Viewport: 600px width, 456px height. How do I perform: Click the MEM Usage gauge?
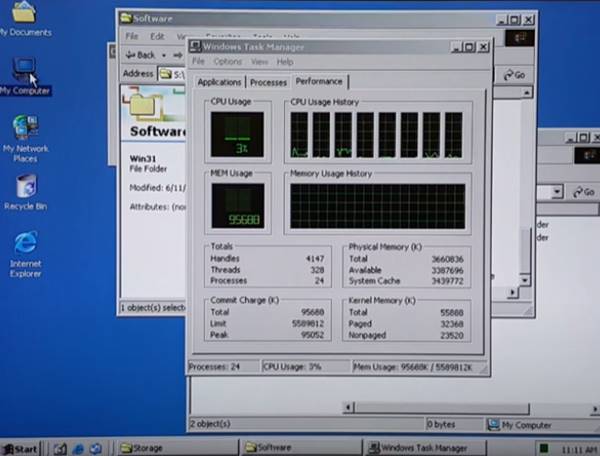pyautogui.click(x=238, y=206)
